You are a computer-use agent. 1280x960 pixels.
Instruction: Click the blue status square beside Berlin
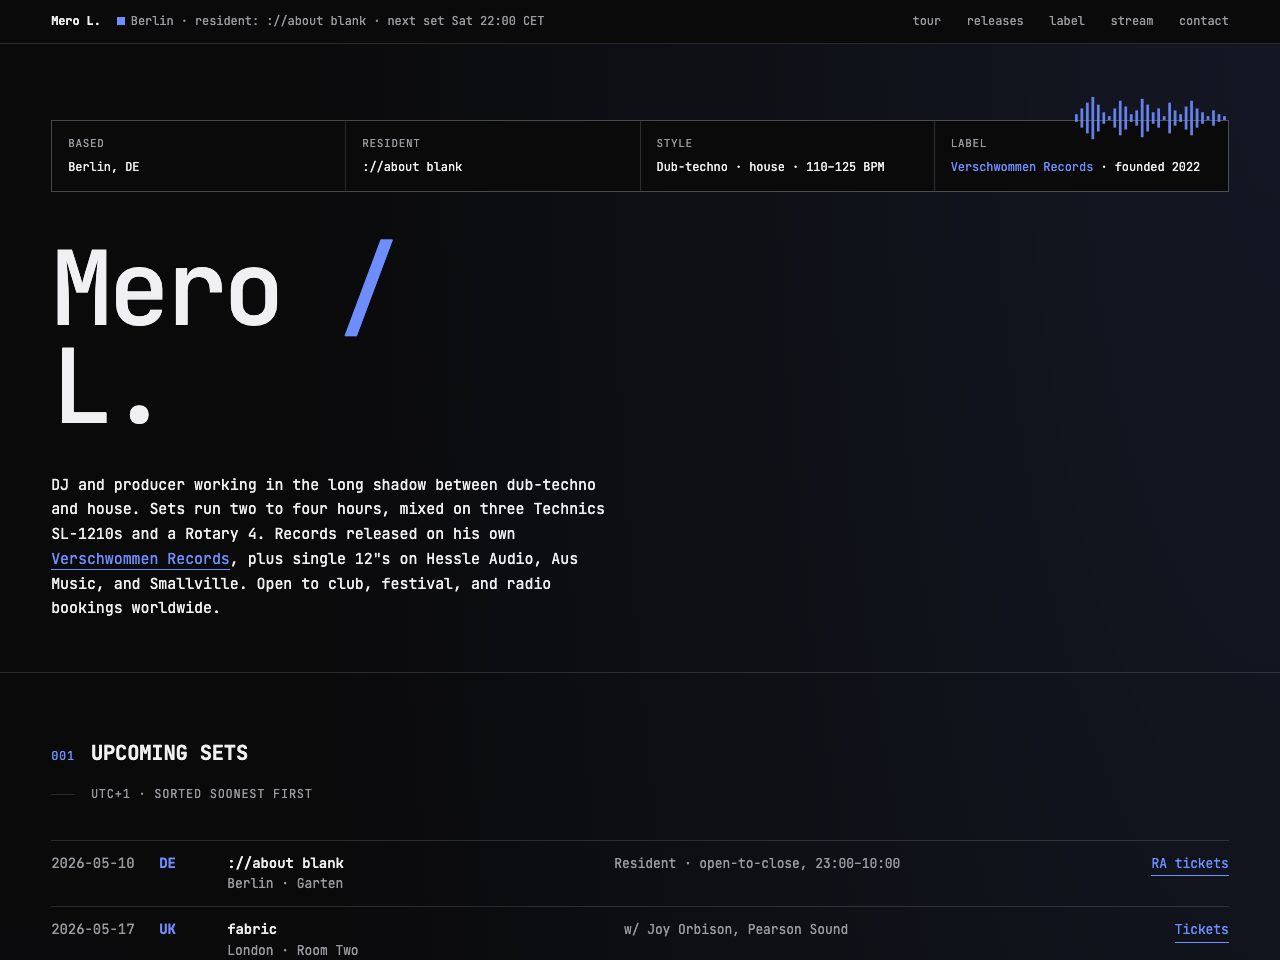click(x=121, y=21)
